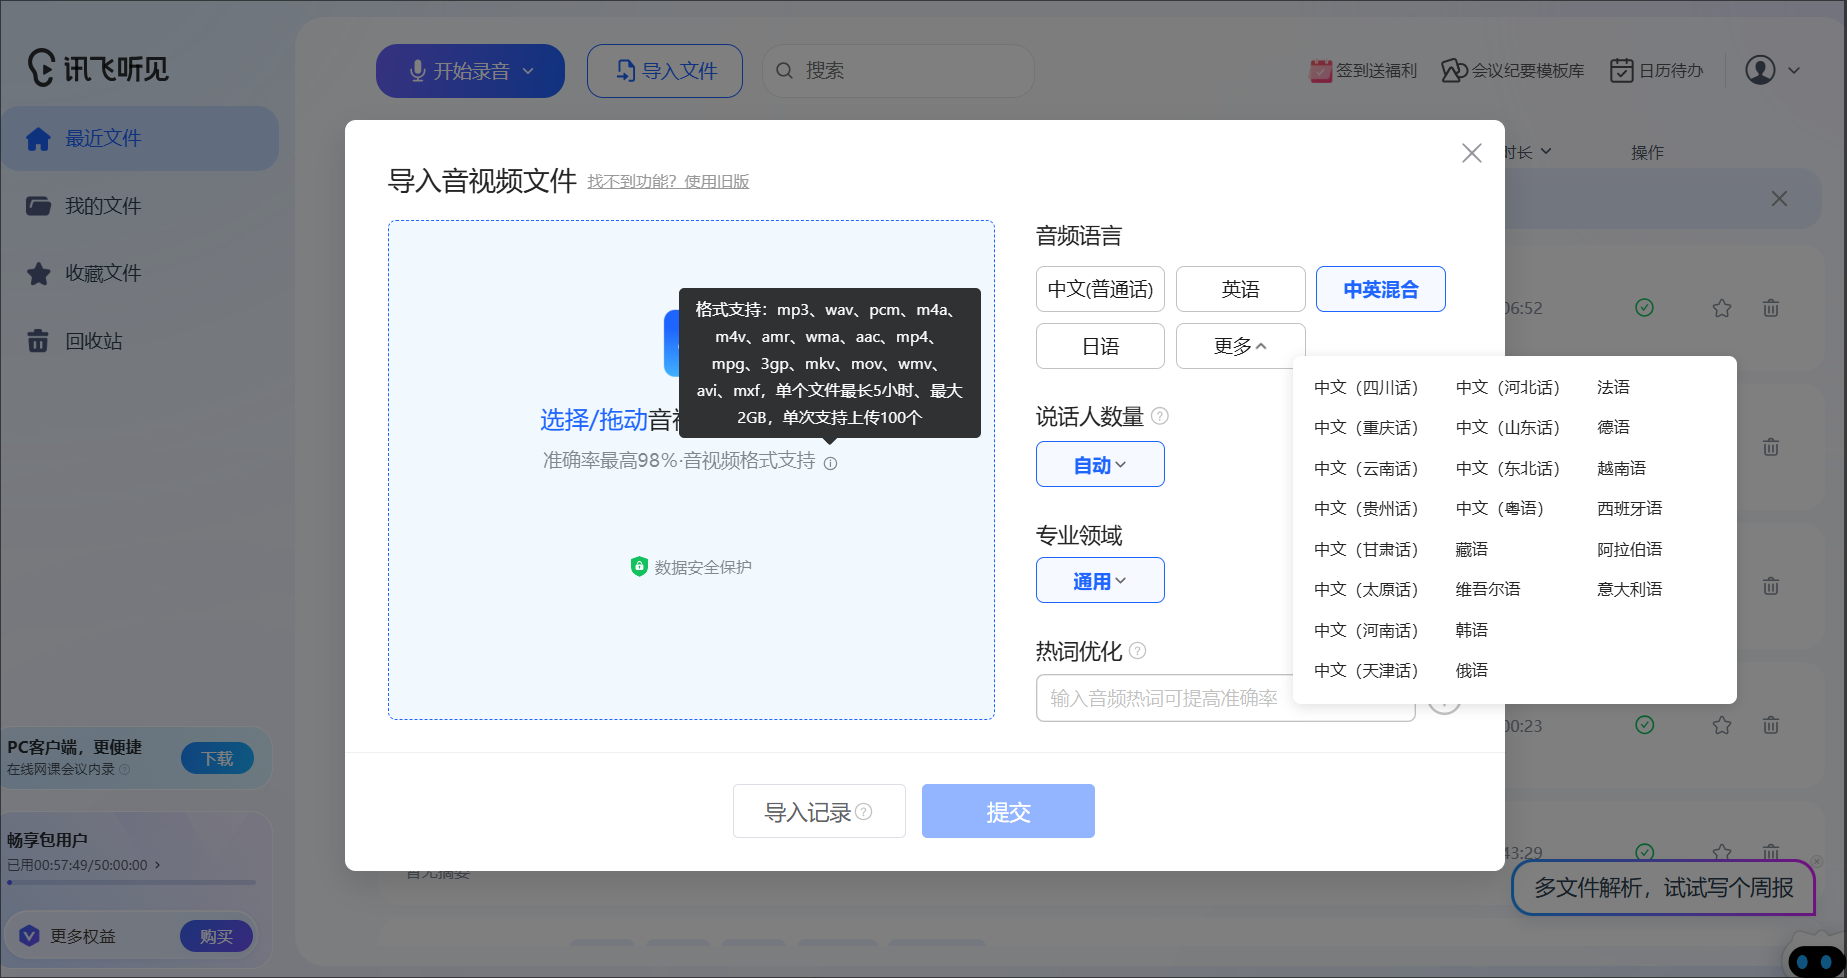The width and height of the screenshot is (1847, 978).
Task: Open 最近文件 in the sidebar
Action: tap(139, 138)
